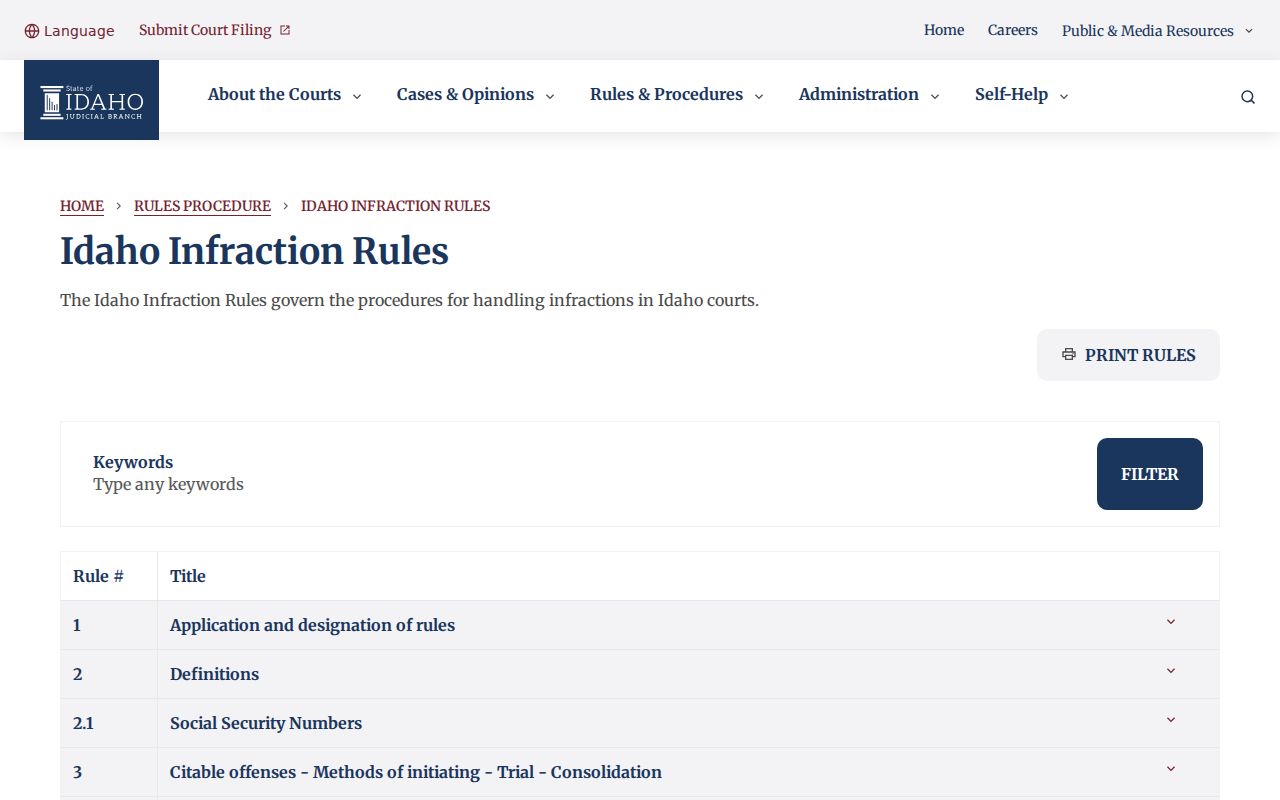
Task: Click the Idaho Judicial Branch logo
Action: 91,100
